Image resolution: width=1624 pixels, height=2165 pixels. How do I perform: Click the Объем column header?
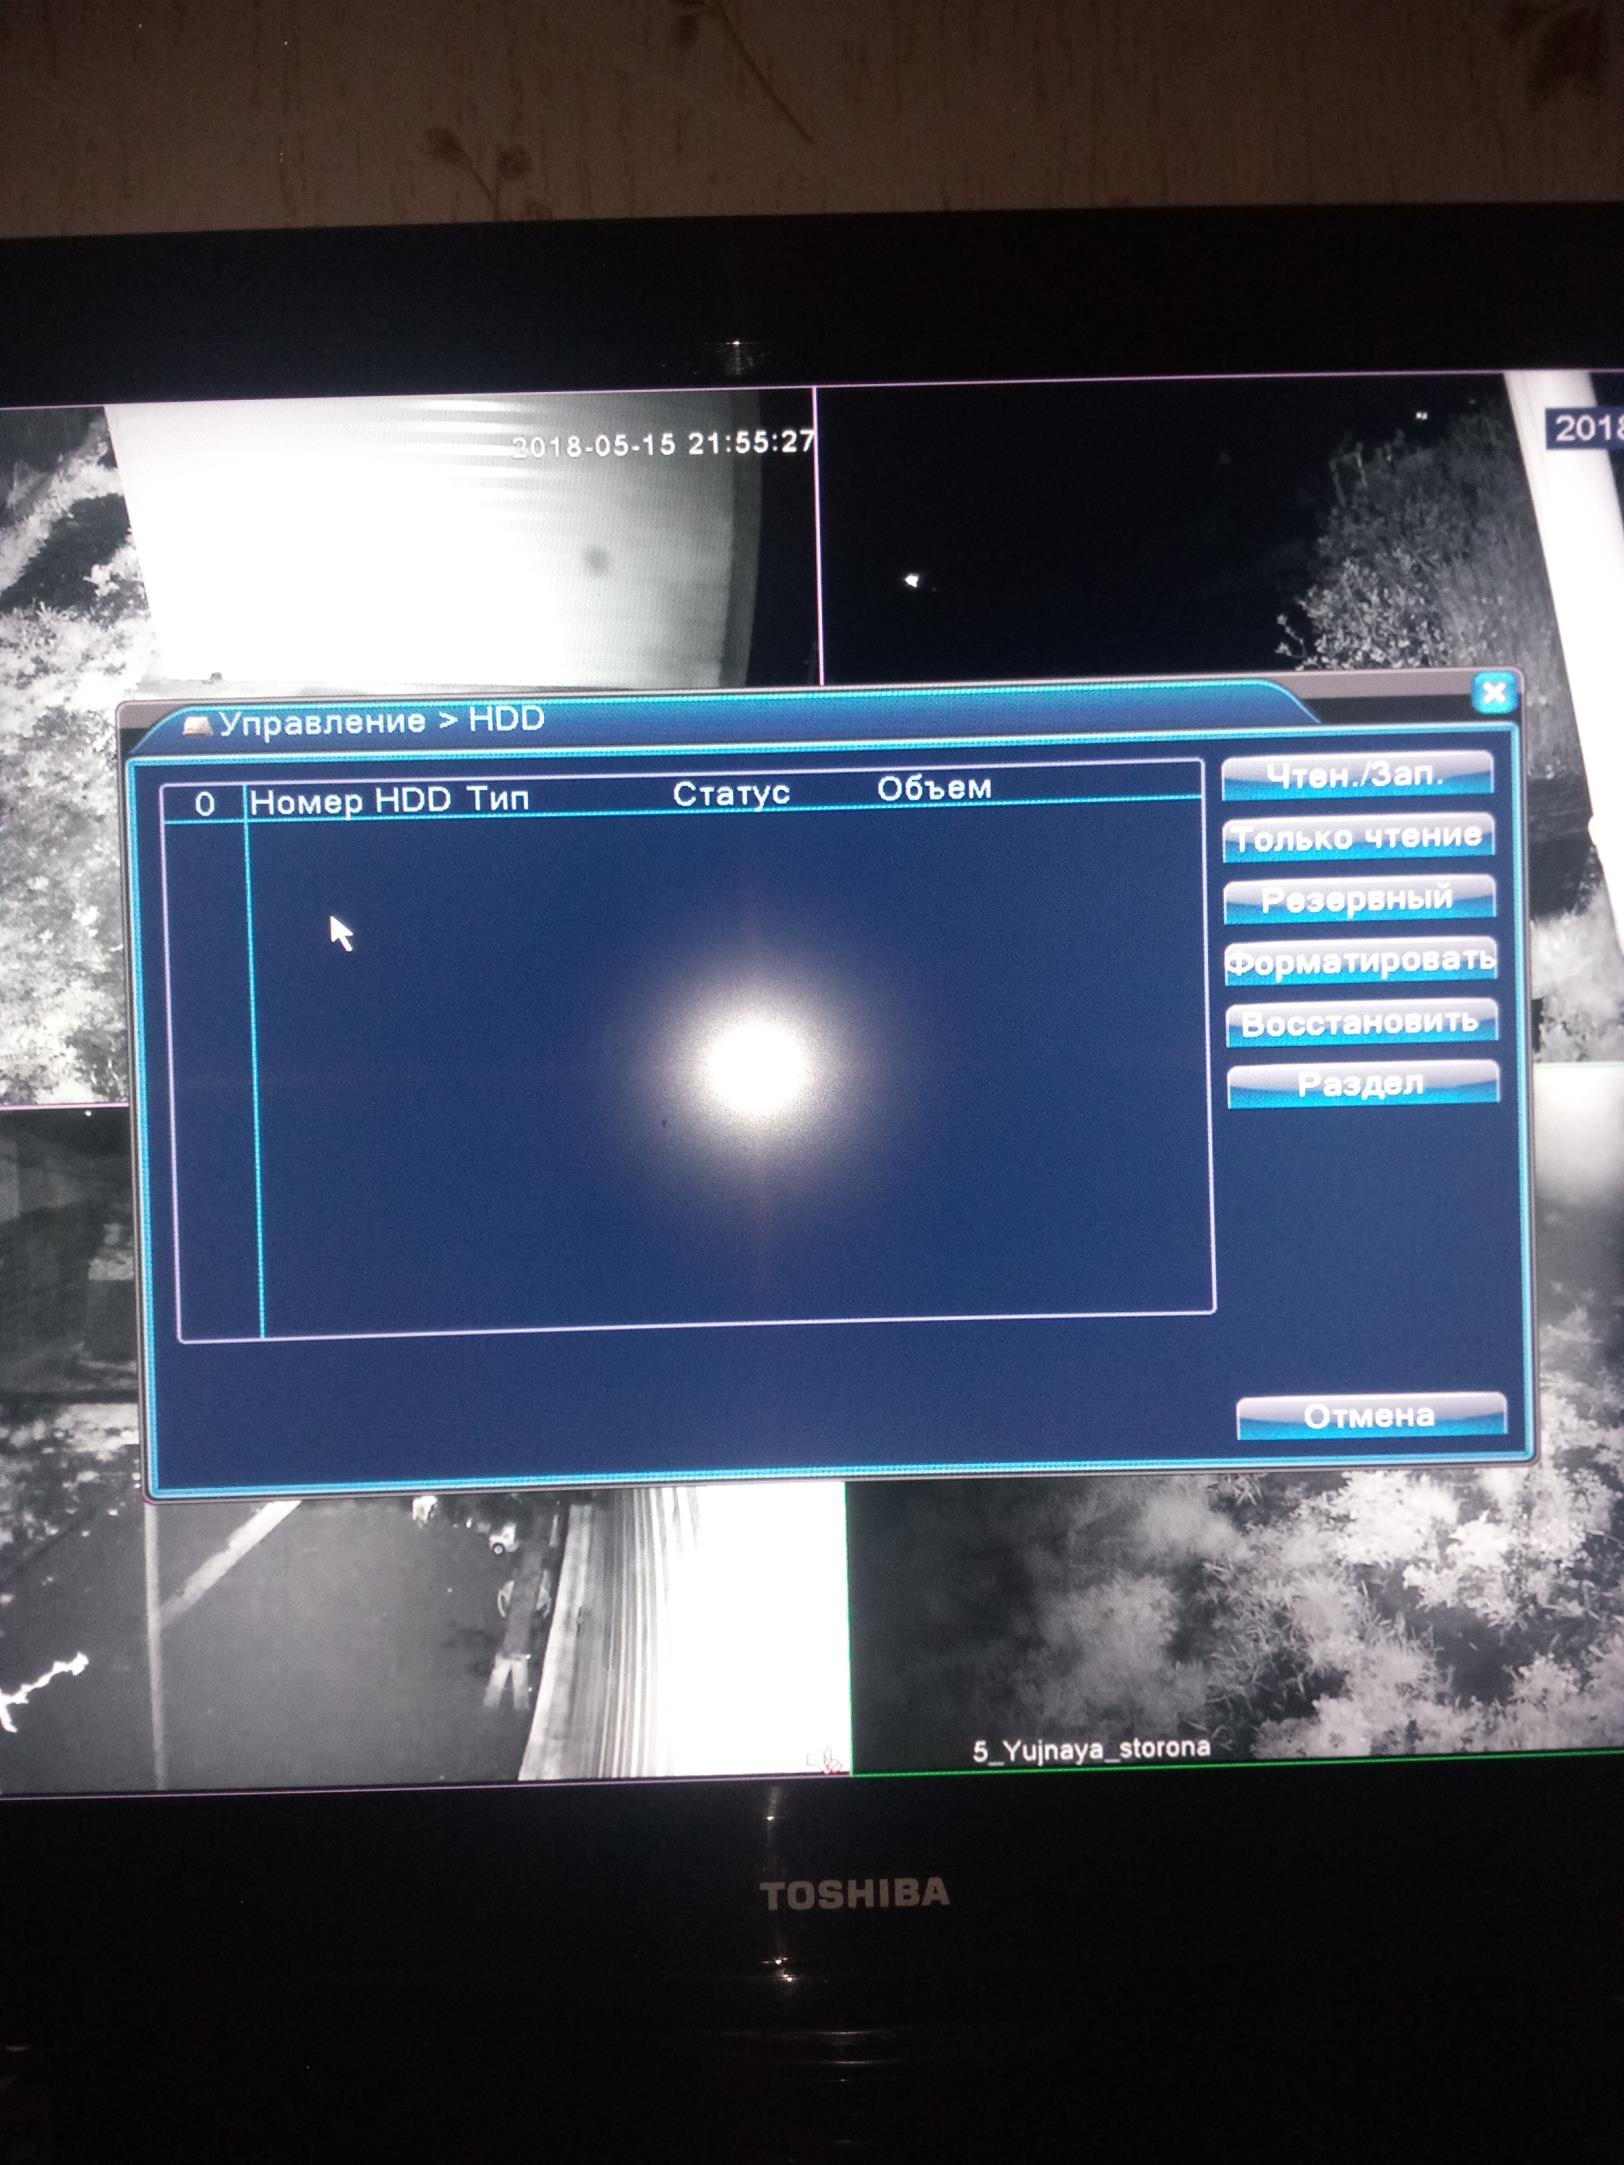coord(934,789)
